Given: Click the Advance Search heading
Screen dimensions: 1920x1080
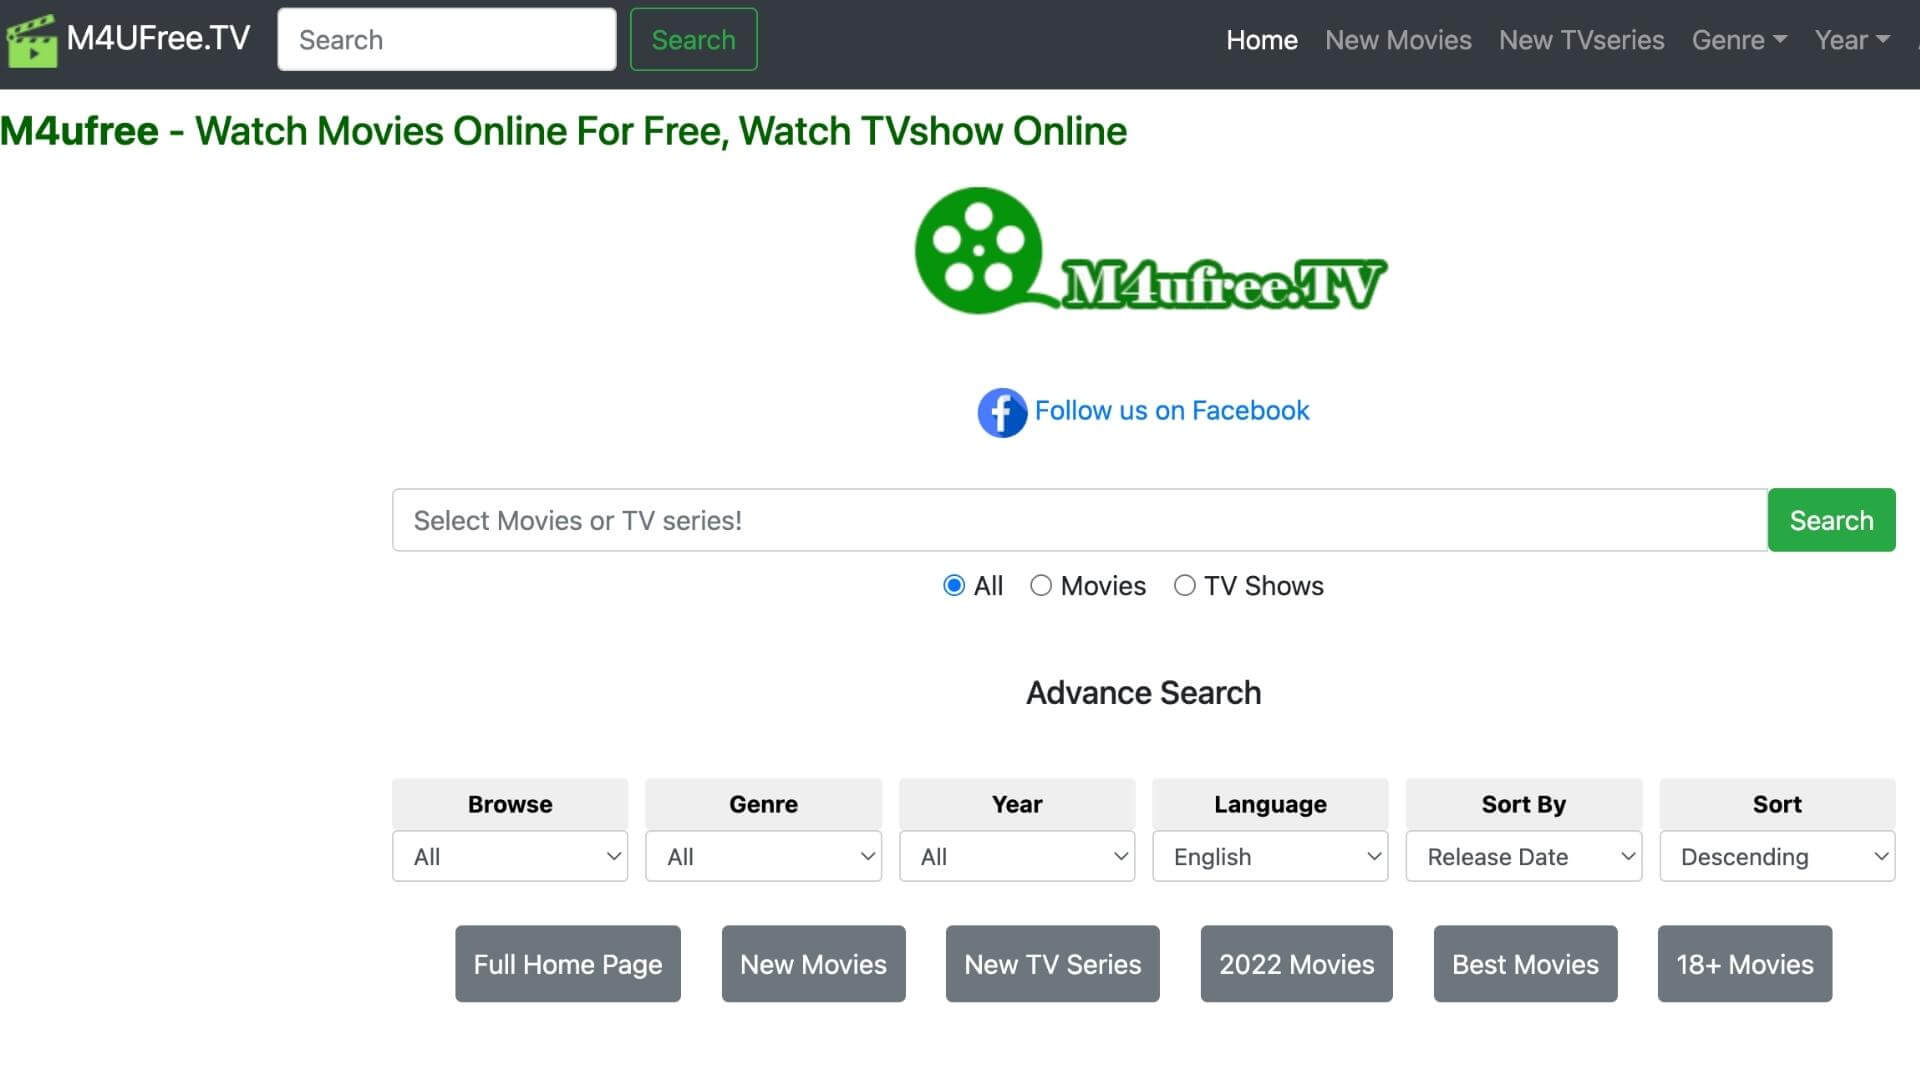Looking at the screenshot, I should tap(1144, 693).
